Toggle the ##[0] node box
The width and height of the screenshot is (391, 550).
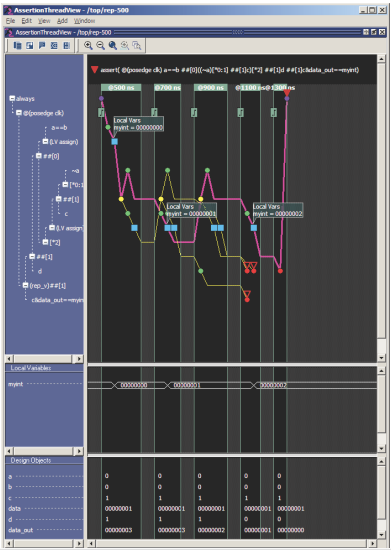(39, 156)
